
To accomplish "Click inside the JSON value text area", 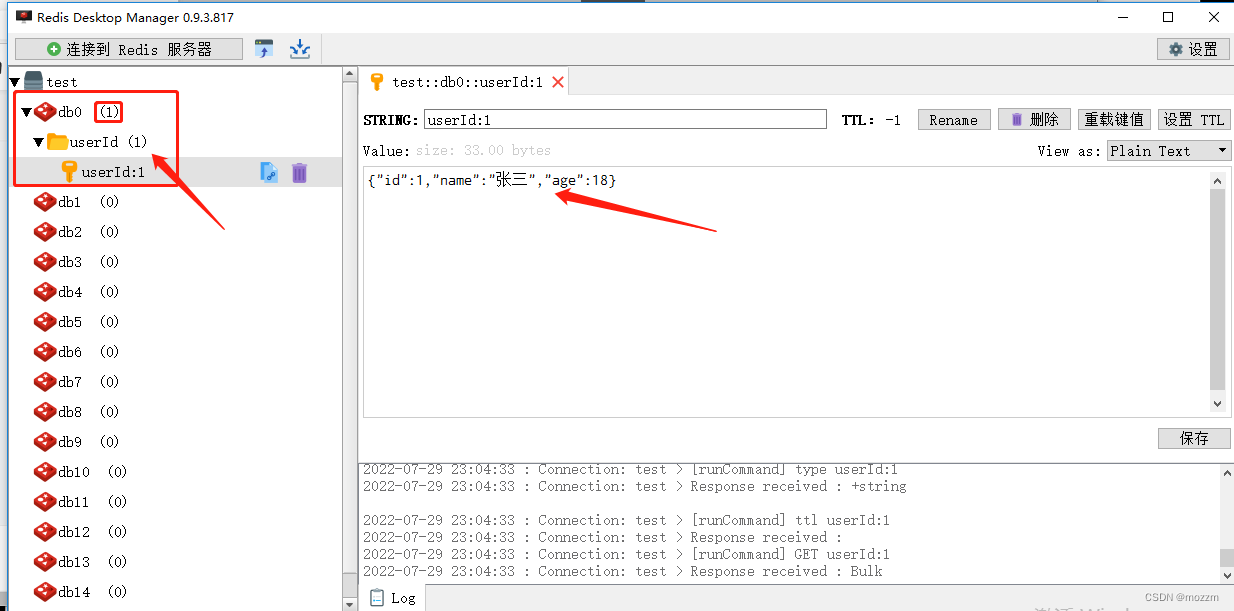I will (786, 292).
